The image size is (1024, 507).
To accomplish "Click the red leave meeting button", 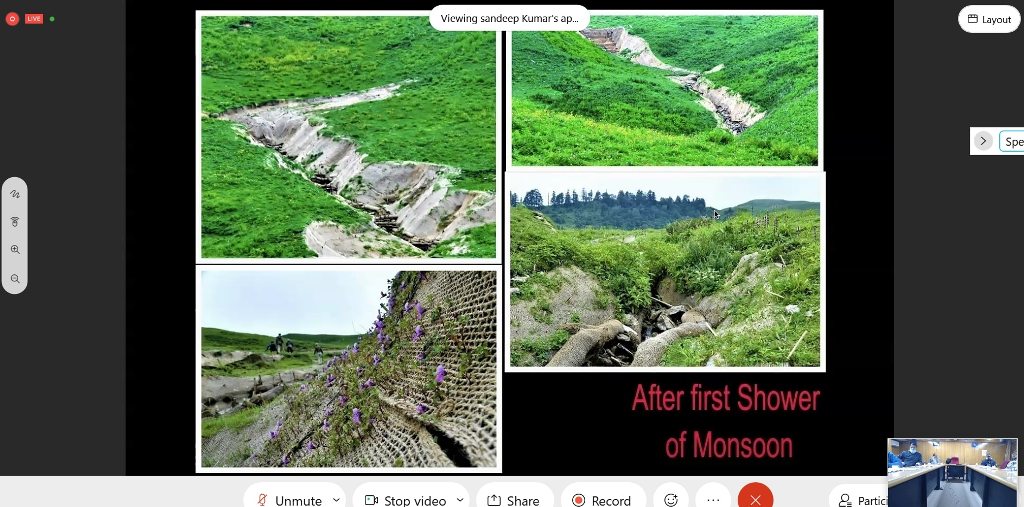I will (756, 500).
